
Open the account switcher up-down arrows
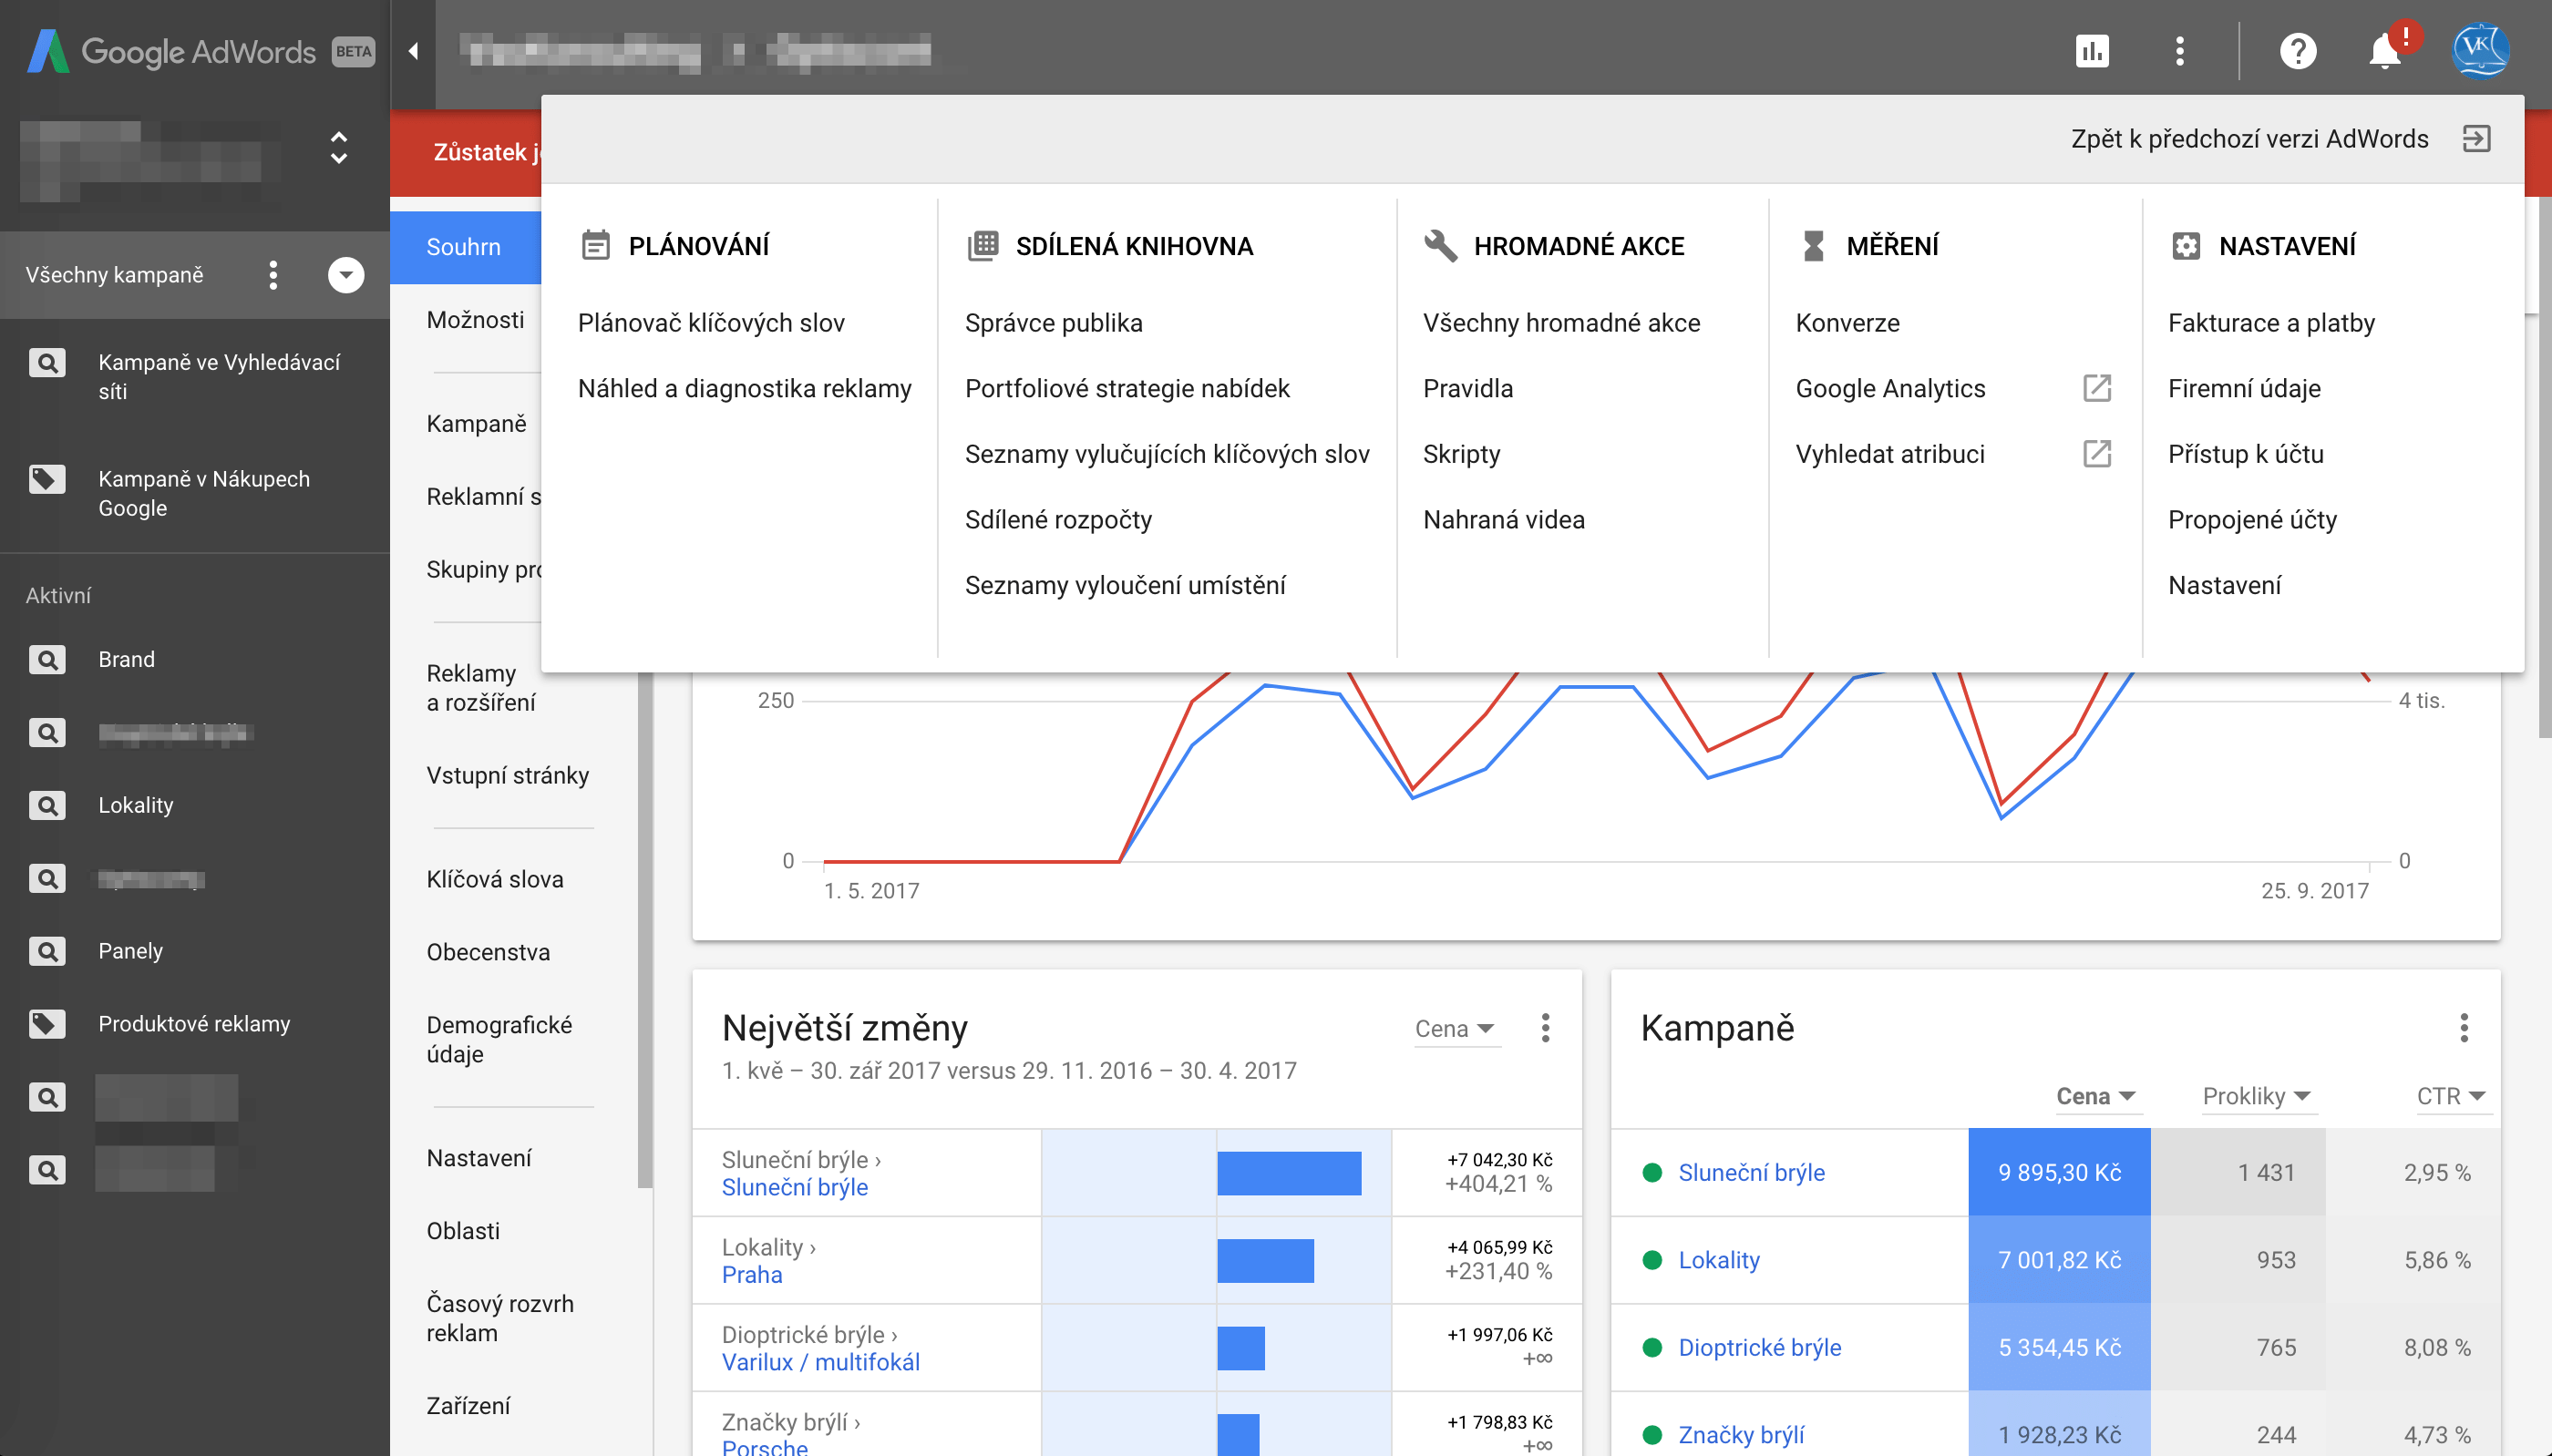(x=339, y=148)
